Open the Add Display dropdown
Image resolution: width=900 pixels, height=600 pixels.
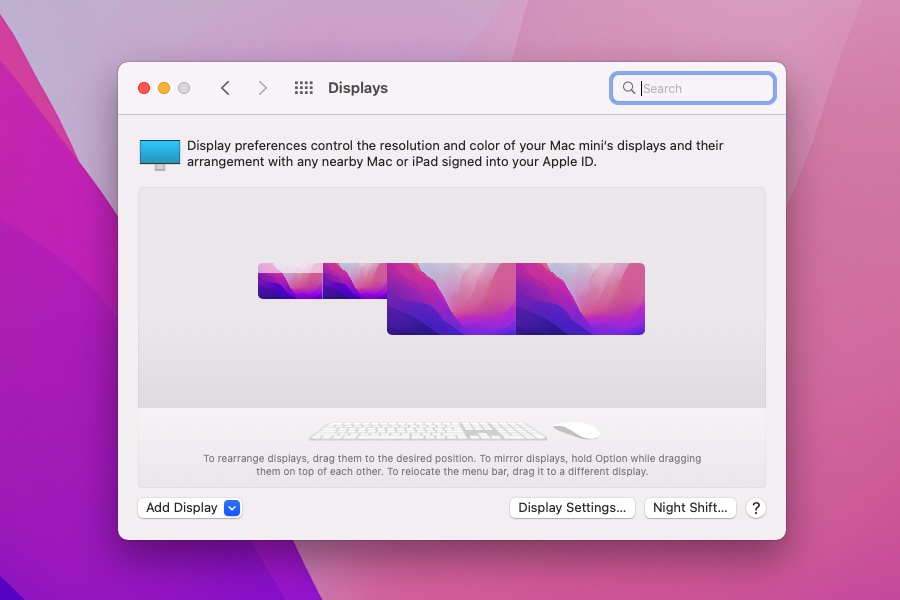(189, 508)
